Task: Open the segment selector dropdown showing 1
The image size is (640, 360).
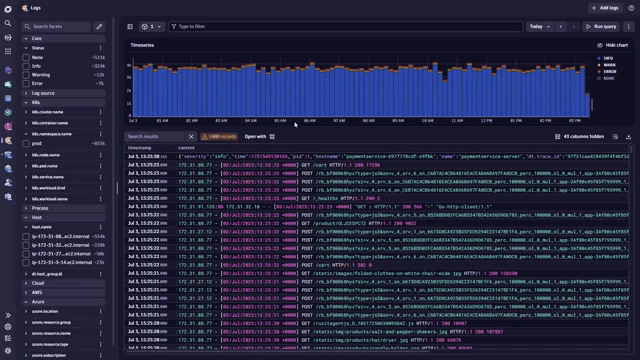Action: (x=151, y=27)
